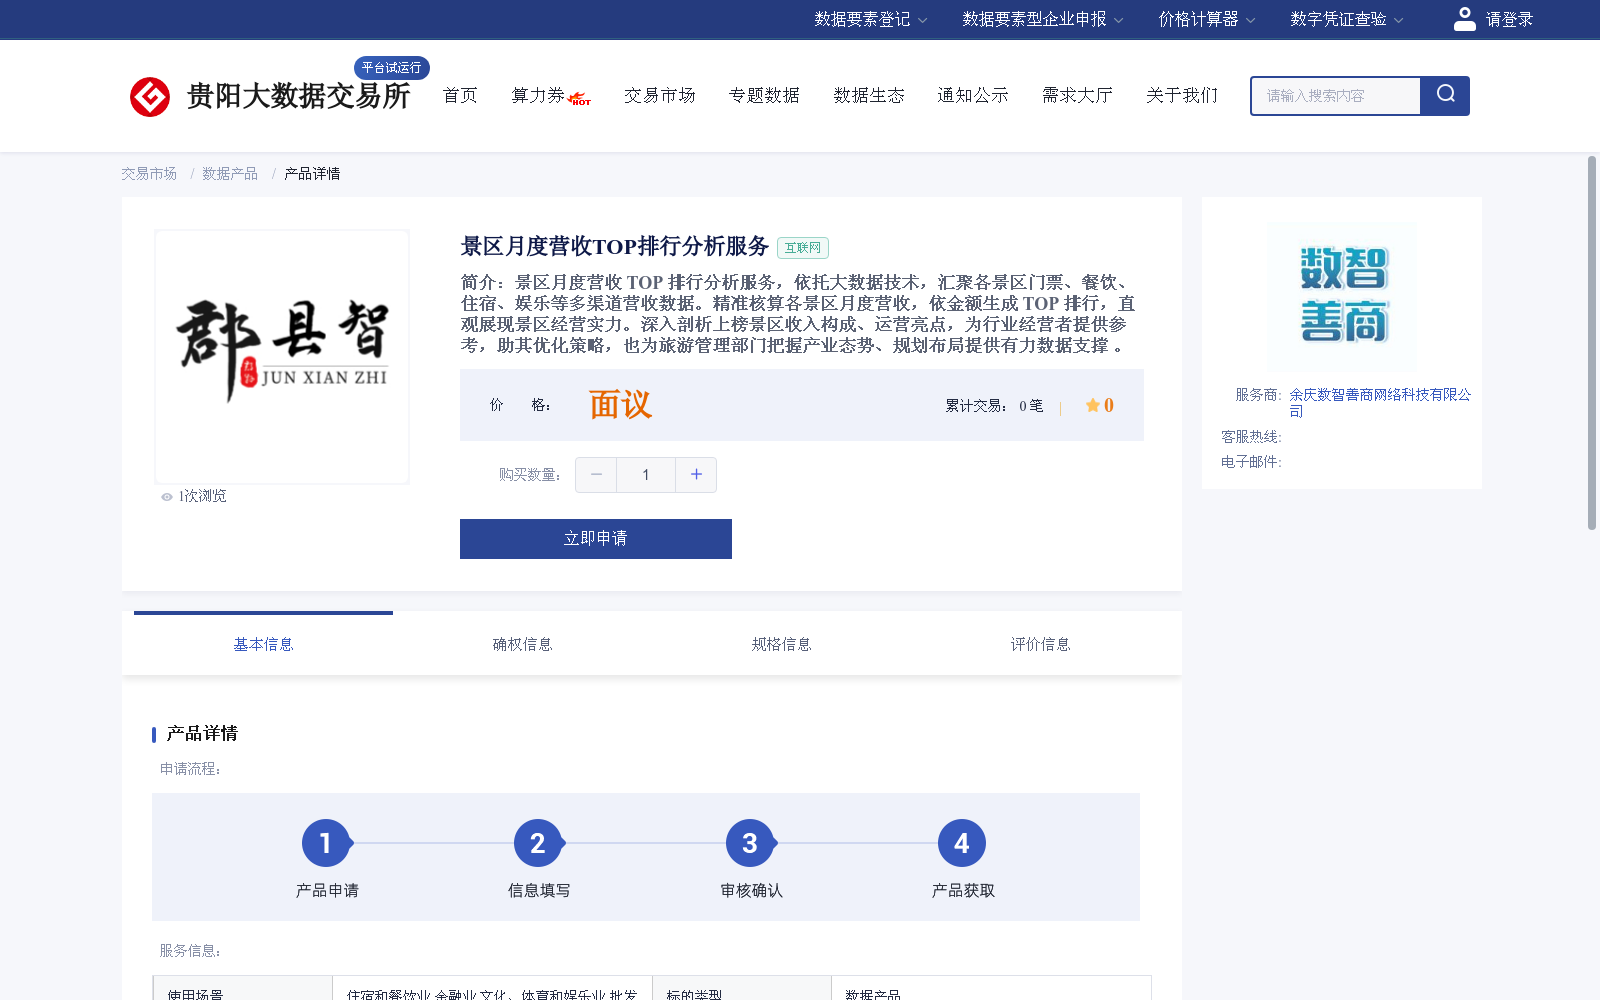Open the 关于我们 menu item

pyautogui.click(x=1182, y=95)
